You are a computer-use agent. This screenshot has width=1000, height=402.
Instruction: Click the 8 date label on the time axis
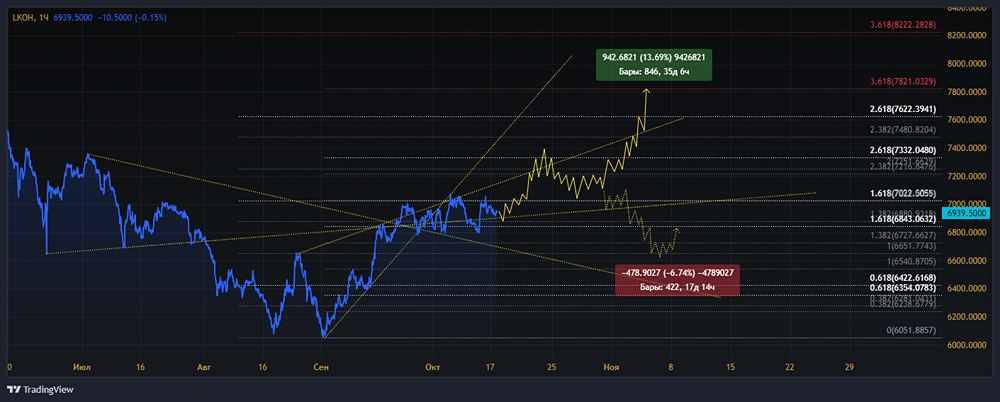(671, 367)
